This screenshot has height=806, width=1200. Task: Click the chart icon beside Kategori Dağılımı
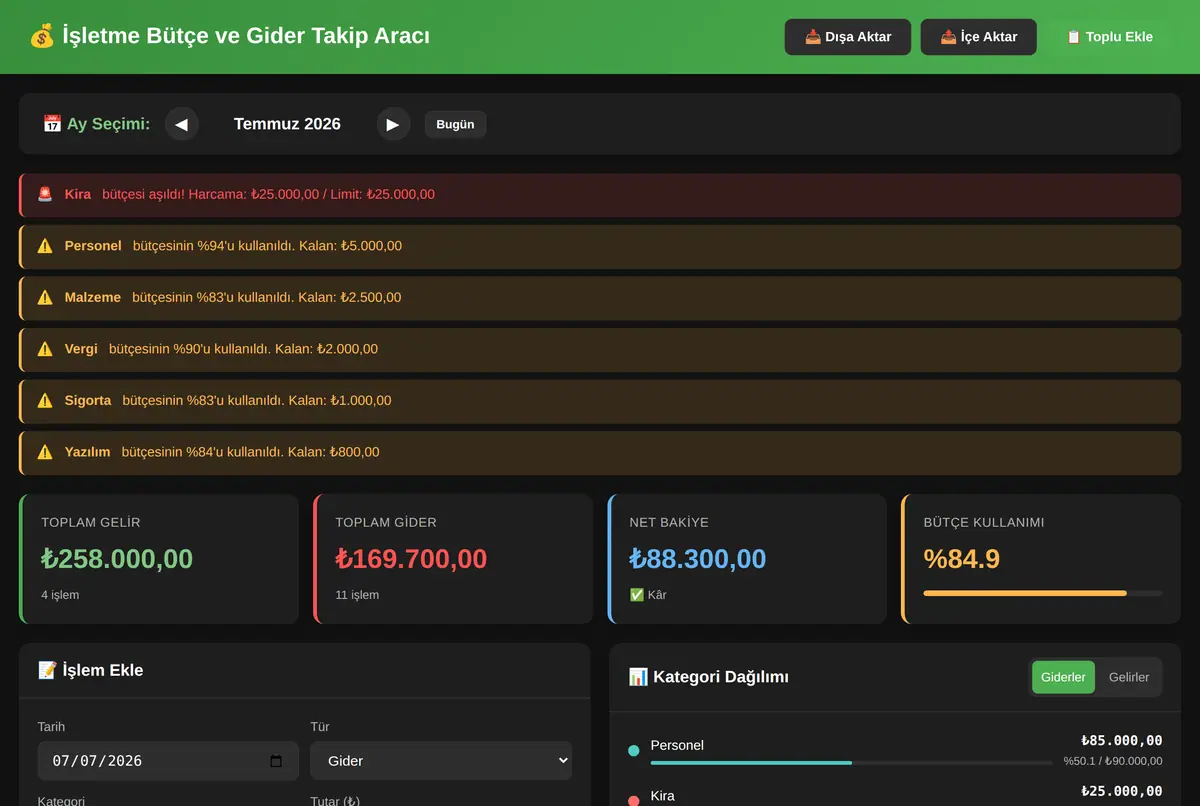tap(638, 677)
